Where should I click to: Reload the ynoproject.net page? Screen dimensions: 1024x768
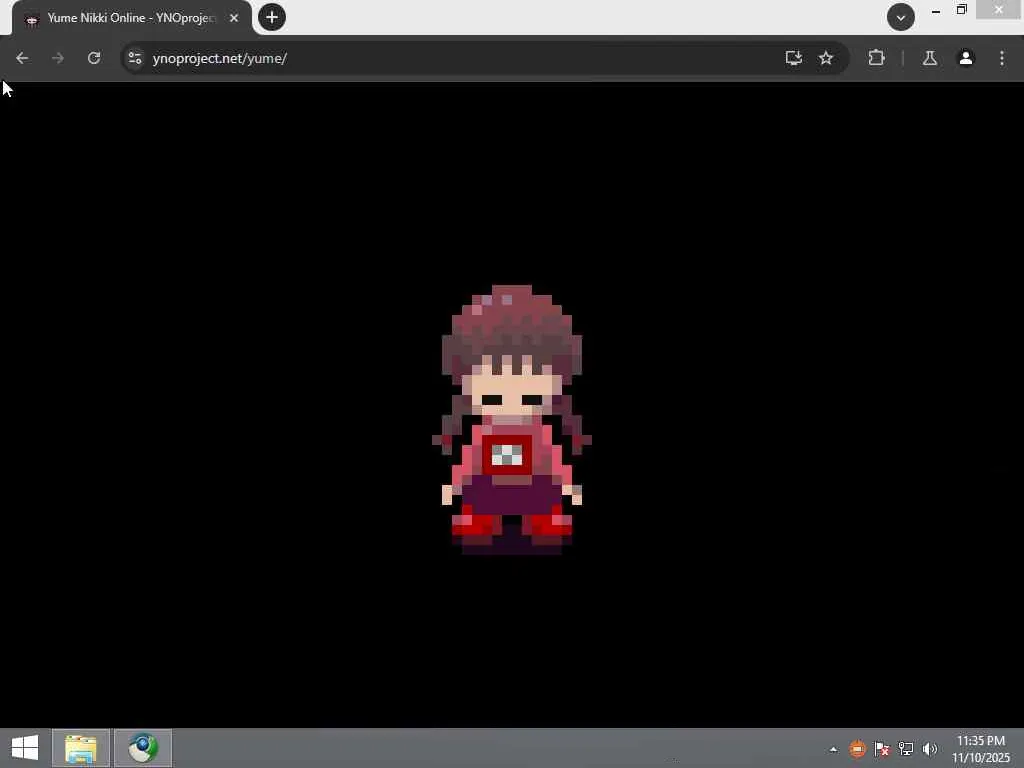[94, 58]
